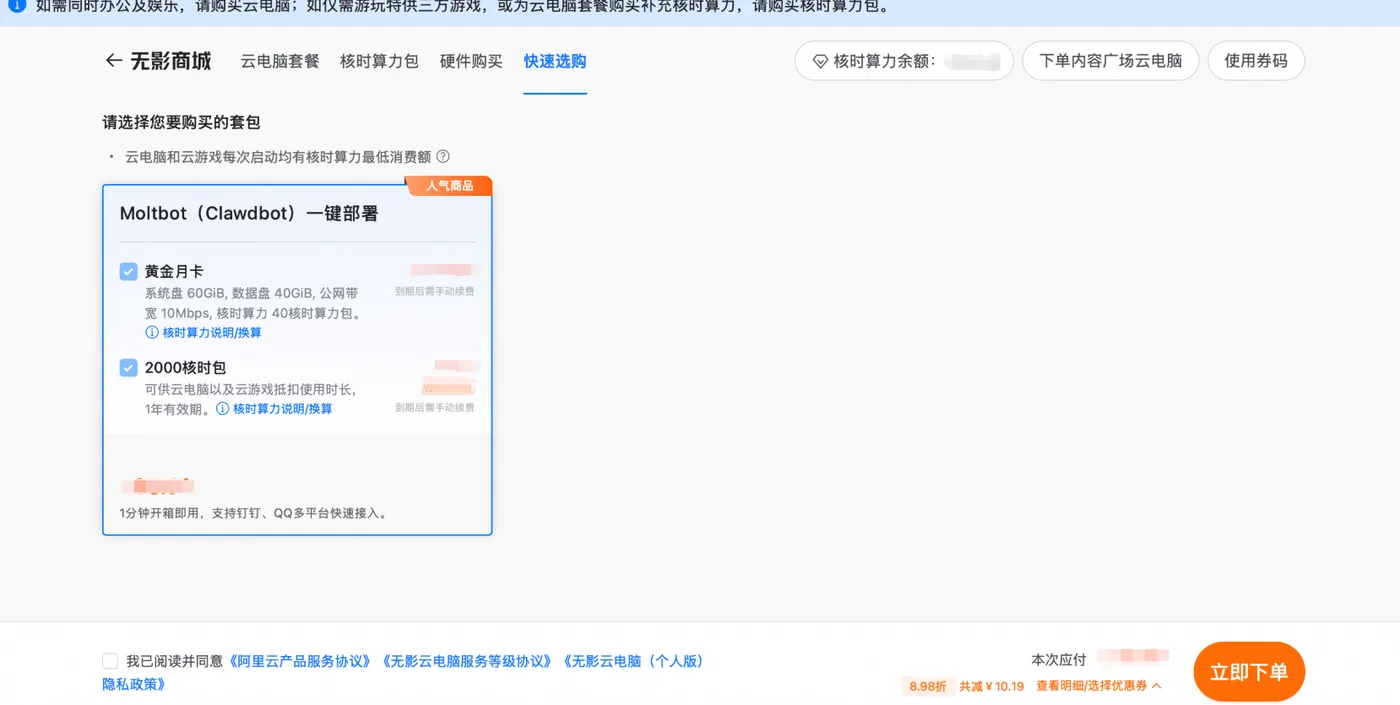Open 无影云电脑服务等级协议 link

point(467,661)
